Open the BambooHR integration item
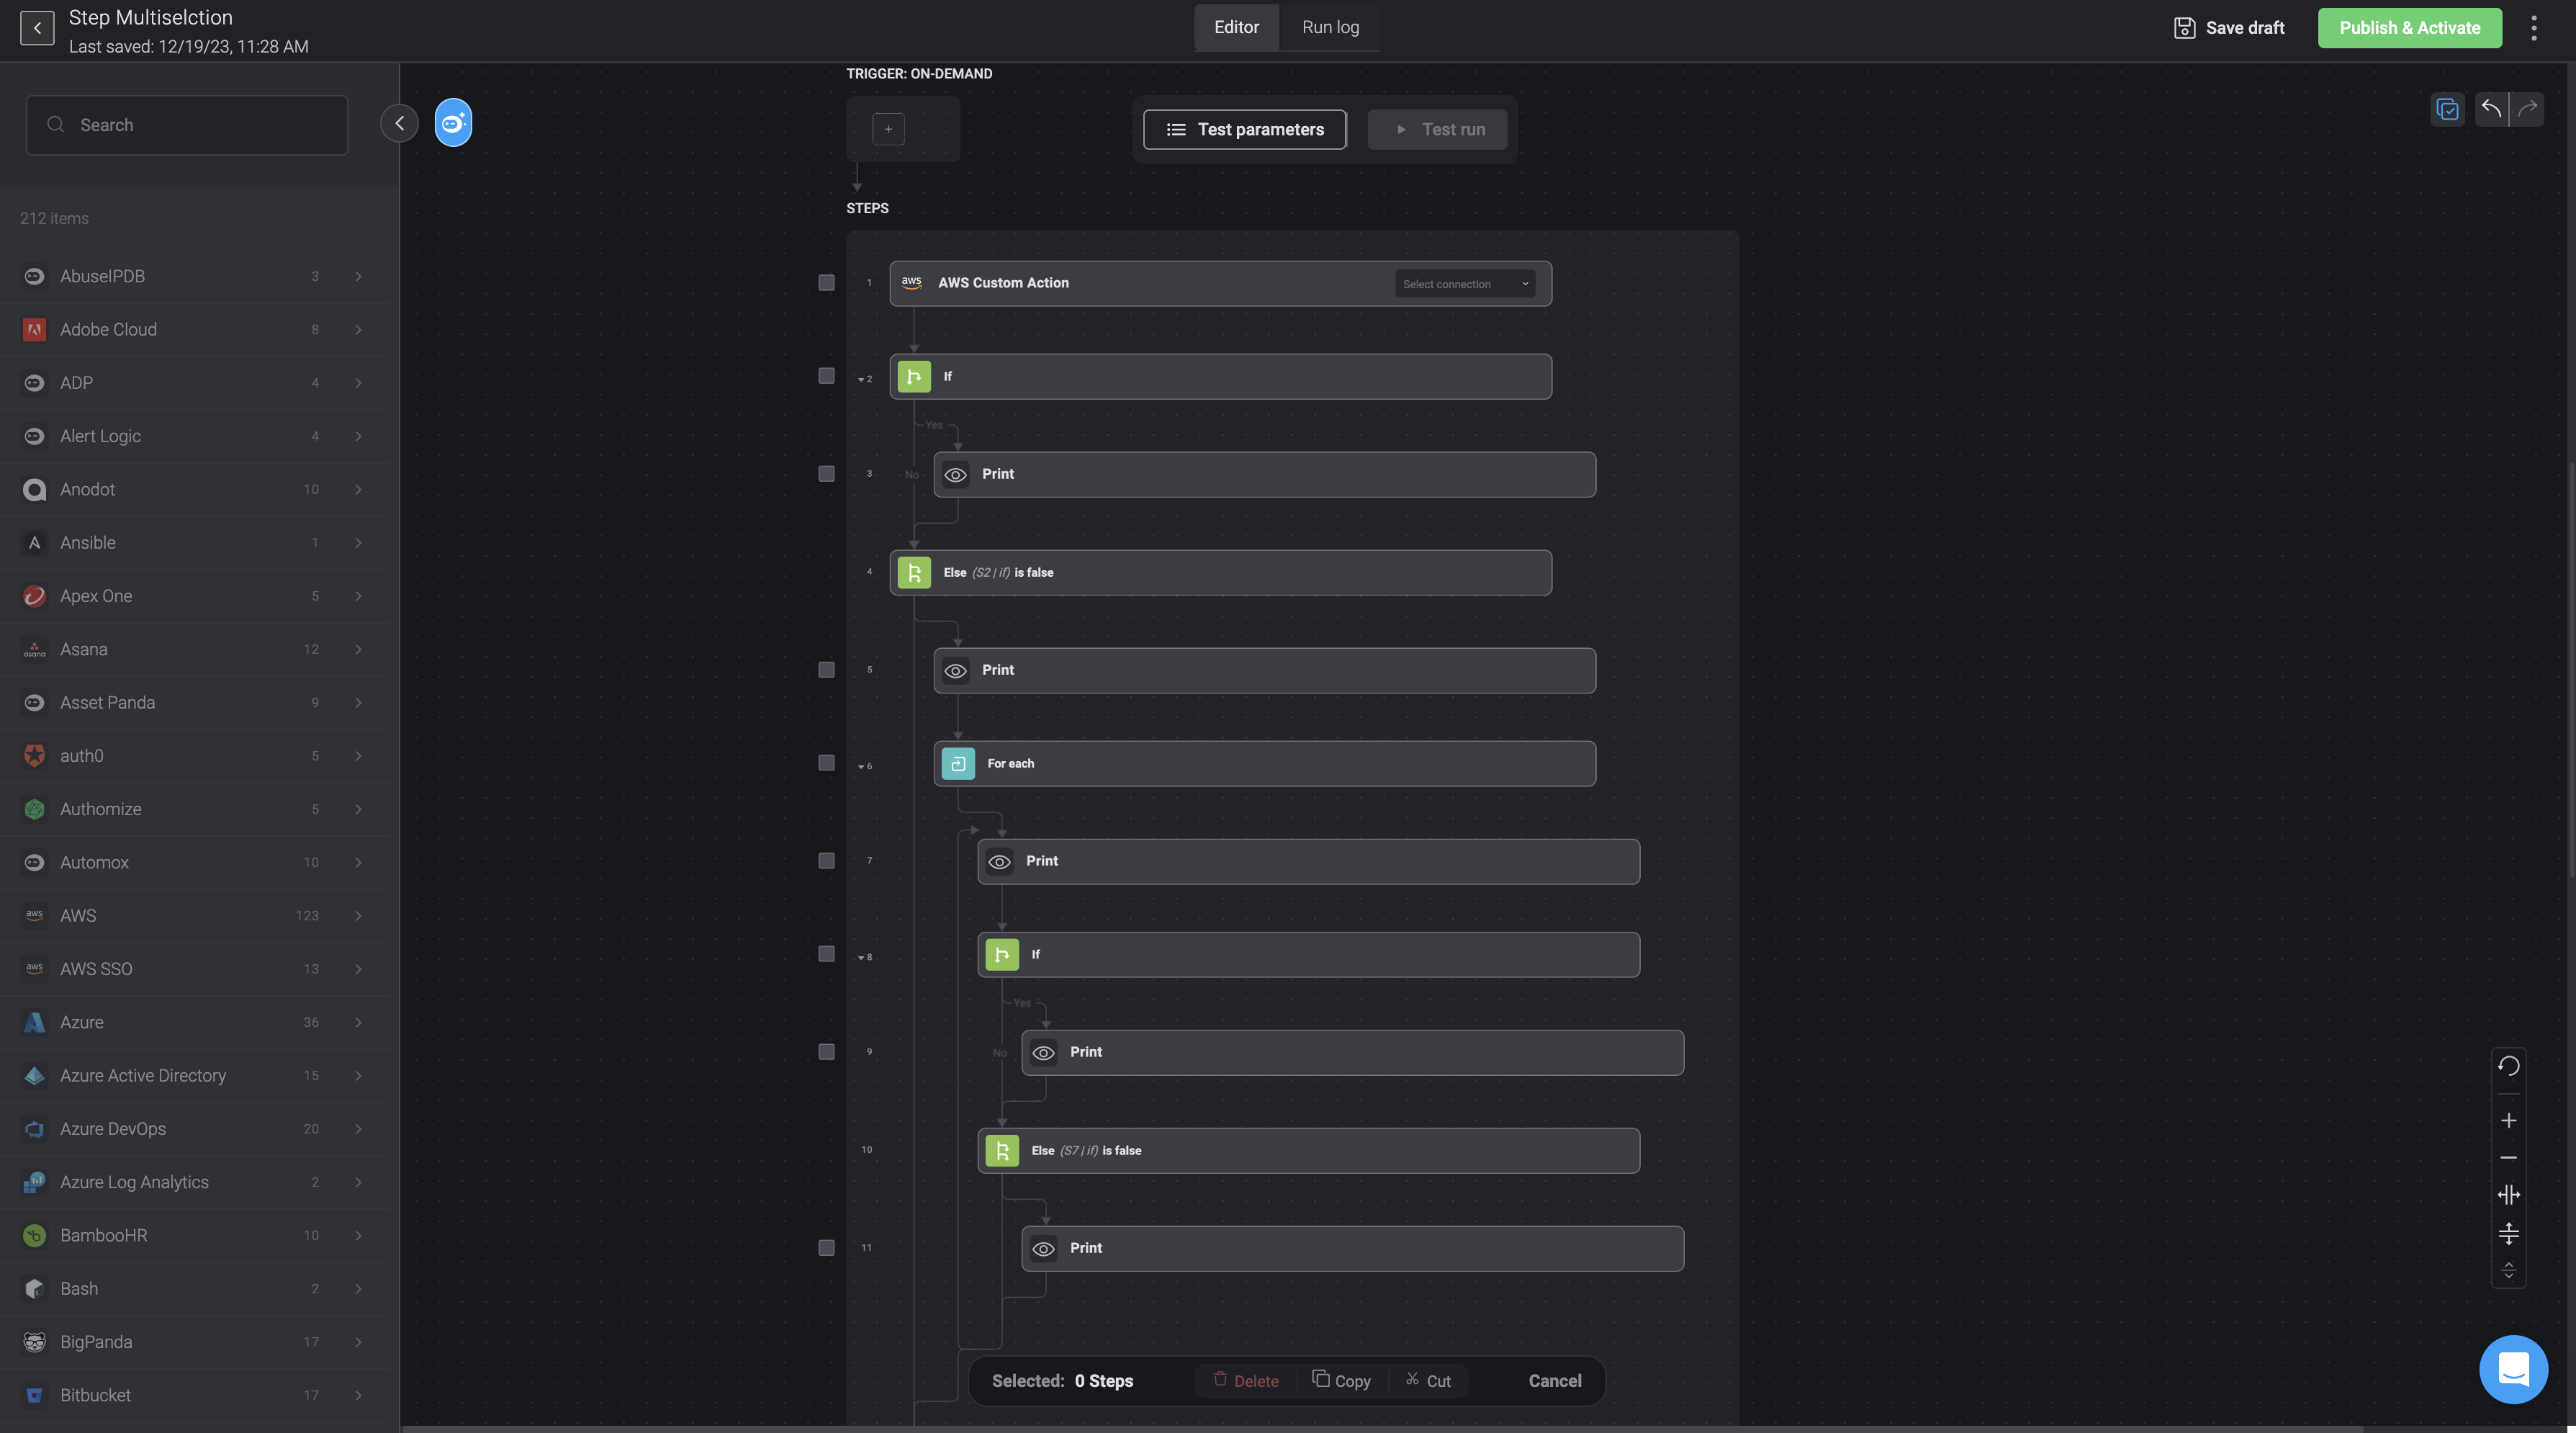Viewport: 2576px width, 1433px height. pyautogui.click(x=194, y=1236)
